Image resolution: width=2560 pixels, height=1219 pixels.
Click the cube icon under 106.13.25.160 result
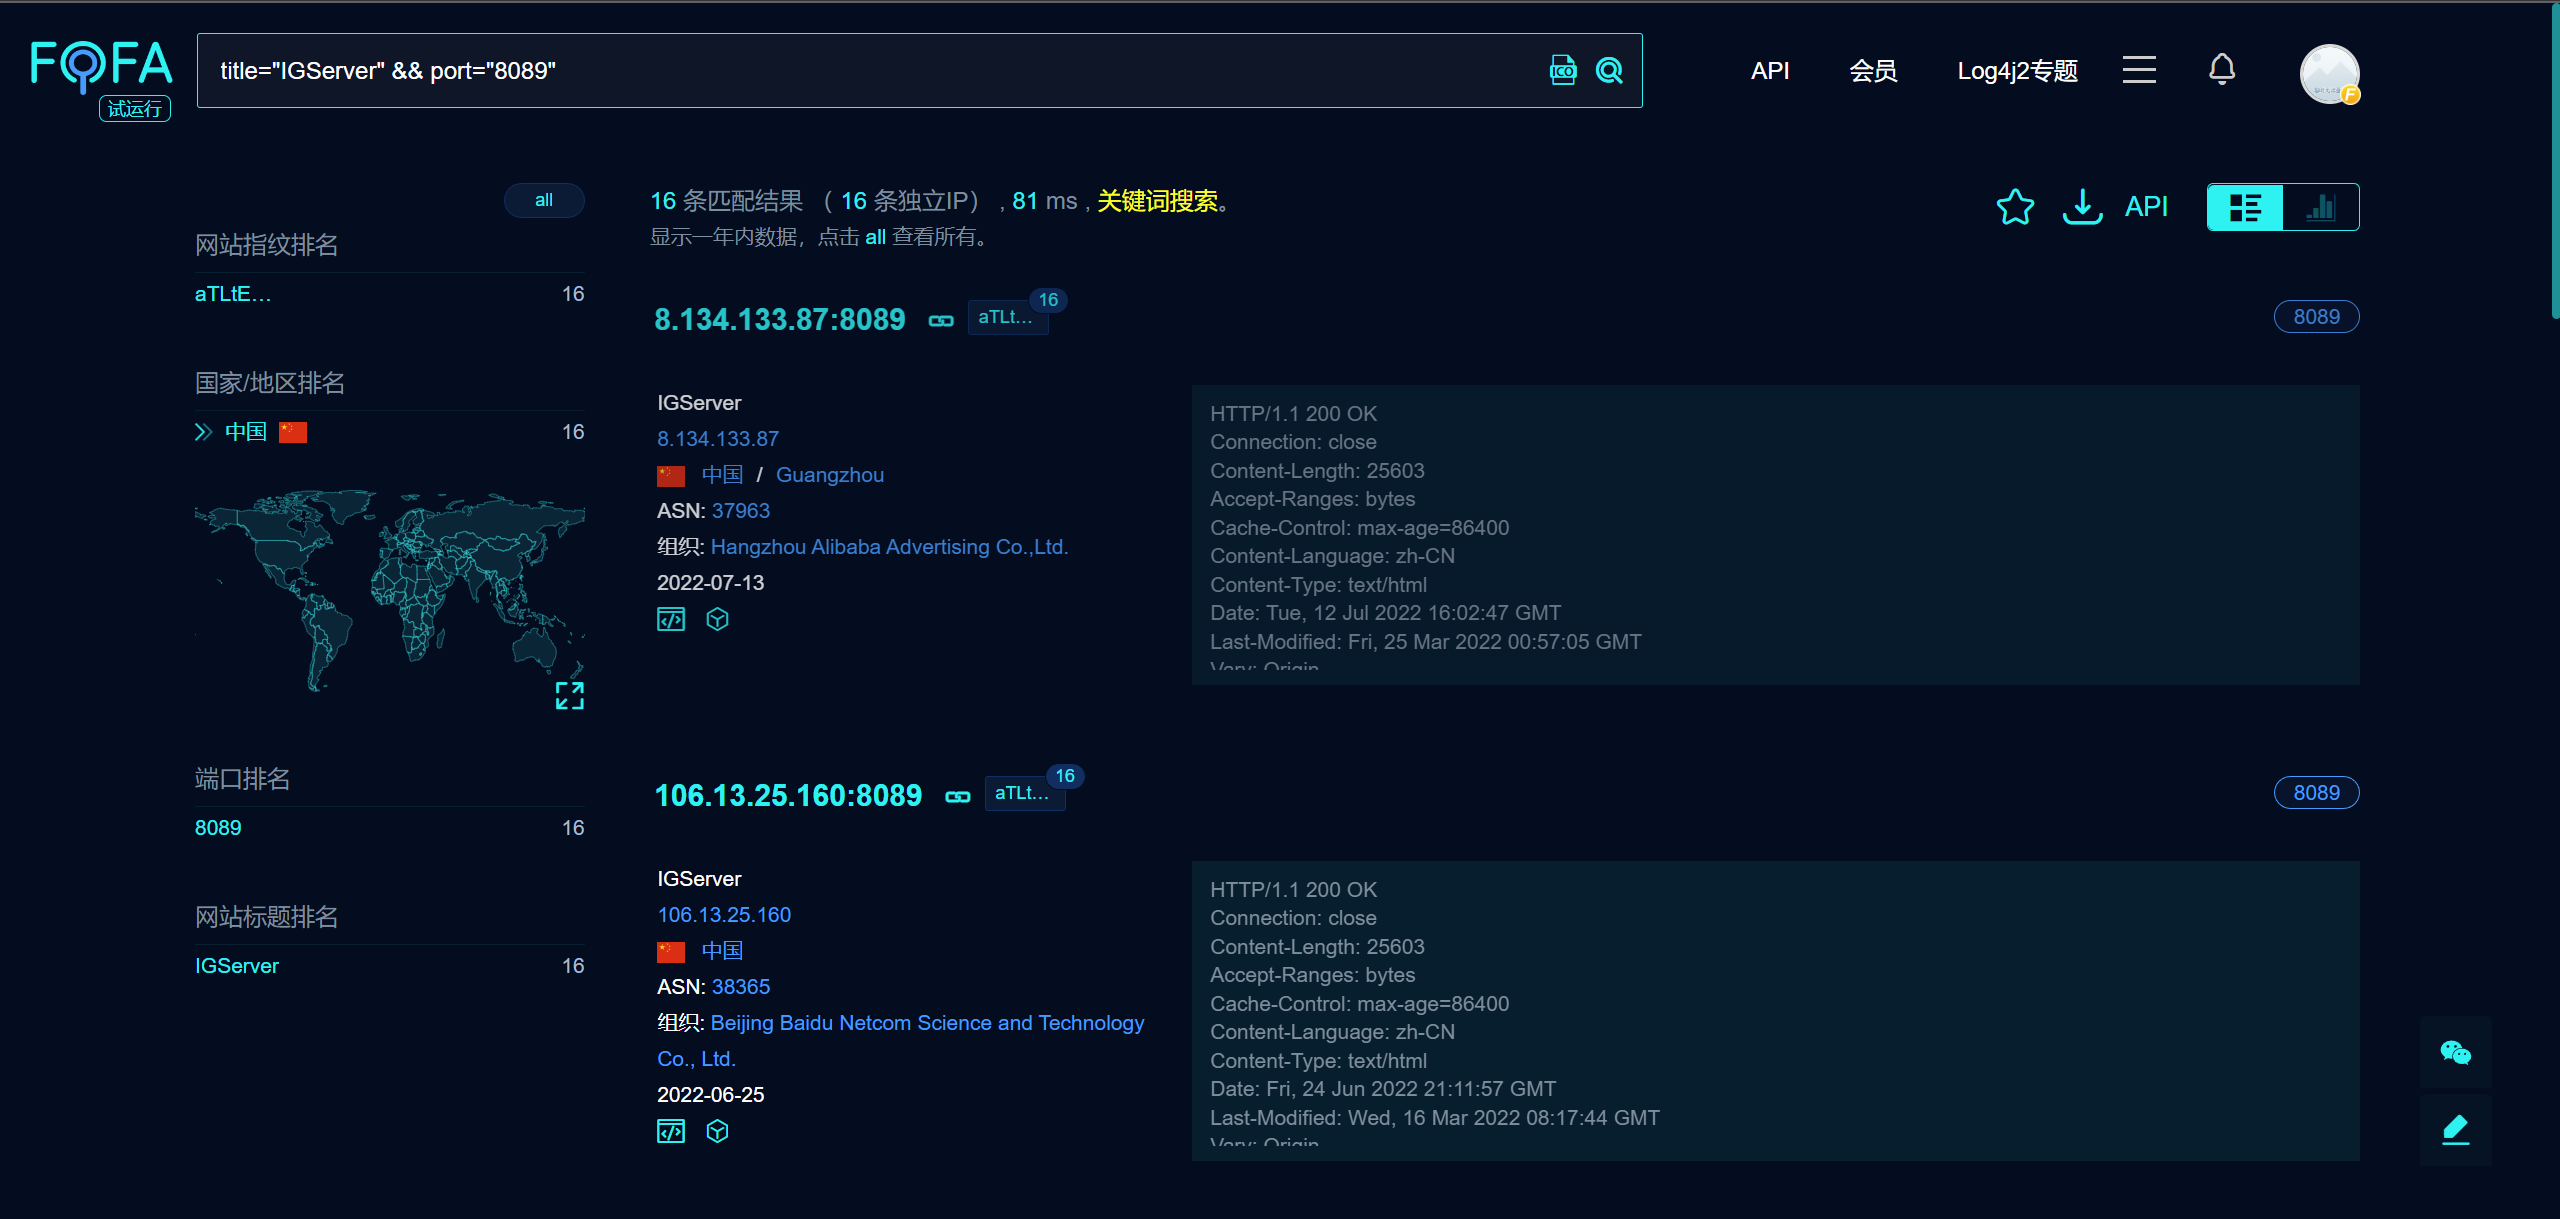tap(717, 1131)
